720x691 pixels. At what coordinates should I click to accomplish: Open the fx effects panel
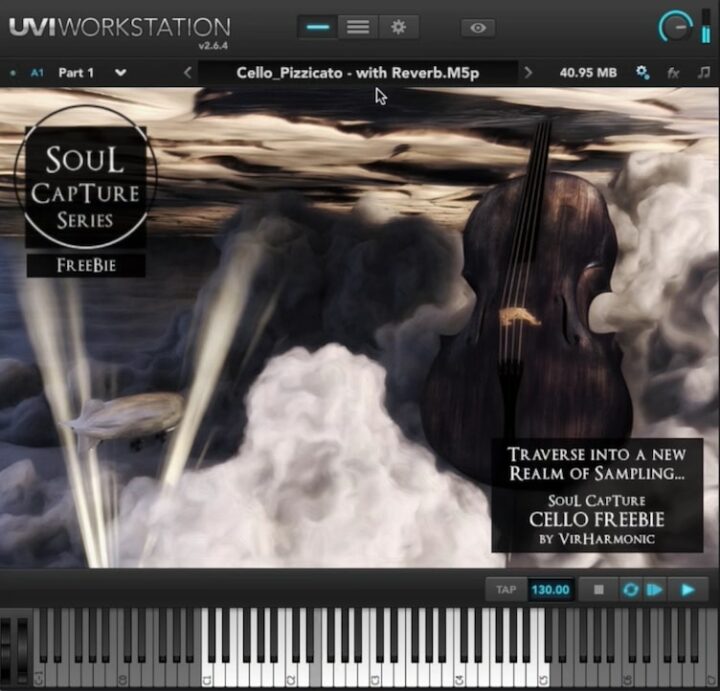click(x=673, y=73)
